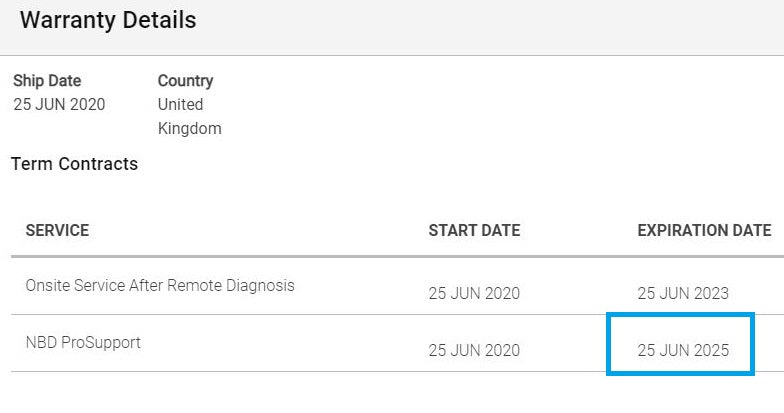The image size is (784, 413).
Task: Click the blue highlight box border
Action: [680, 315]
